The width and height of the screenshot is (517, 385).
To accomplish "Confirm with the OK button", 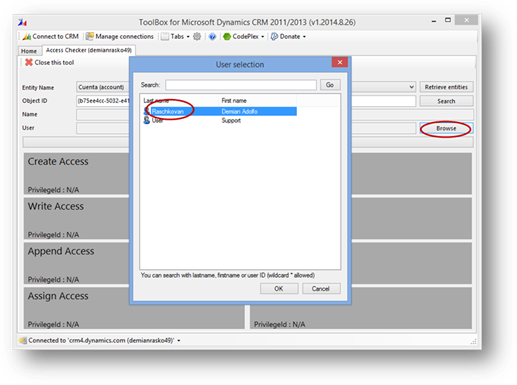I will click(279, 289).
